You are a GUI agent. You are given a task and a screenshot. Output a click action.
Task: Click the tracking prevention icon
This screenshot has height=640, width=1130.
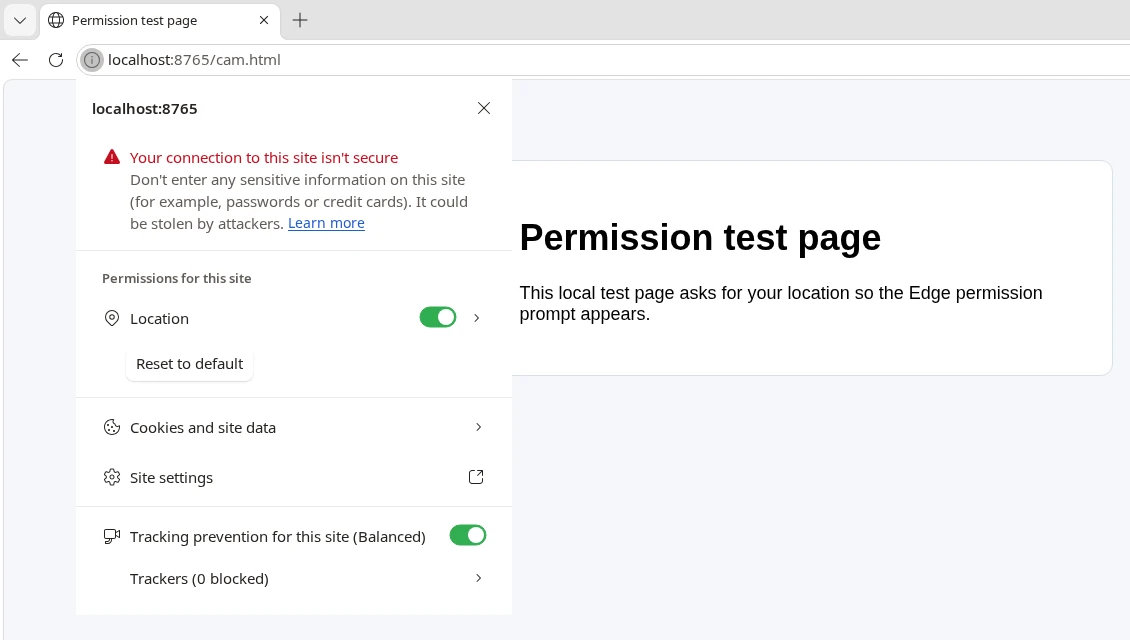coord(112,536)
